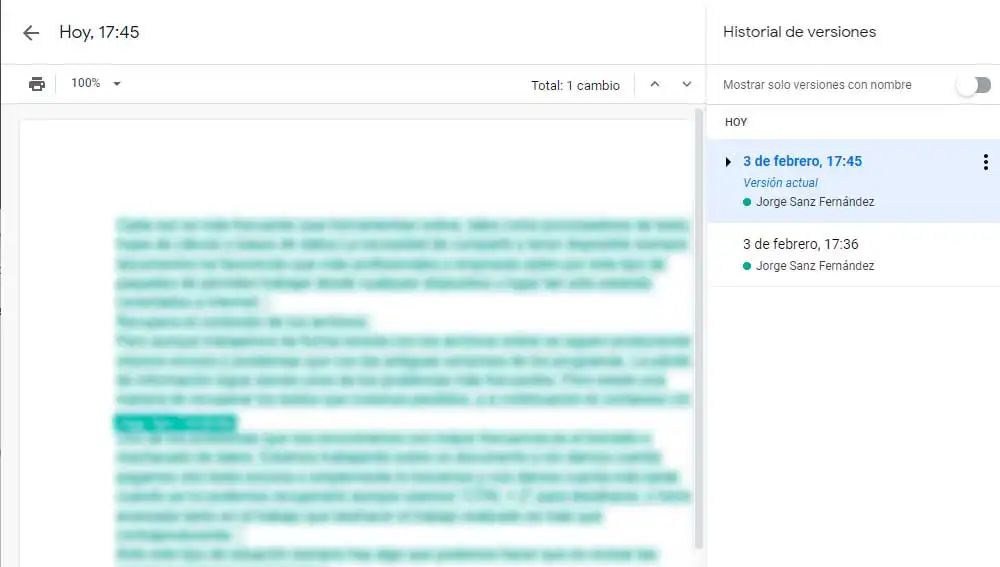This screenshot has height=567, width=1000.
Task: Click the document's vertical scrollbar
Action: [x=698, y=328]
